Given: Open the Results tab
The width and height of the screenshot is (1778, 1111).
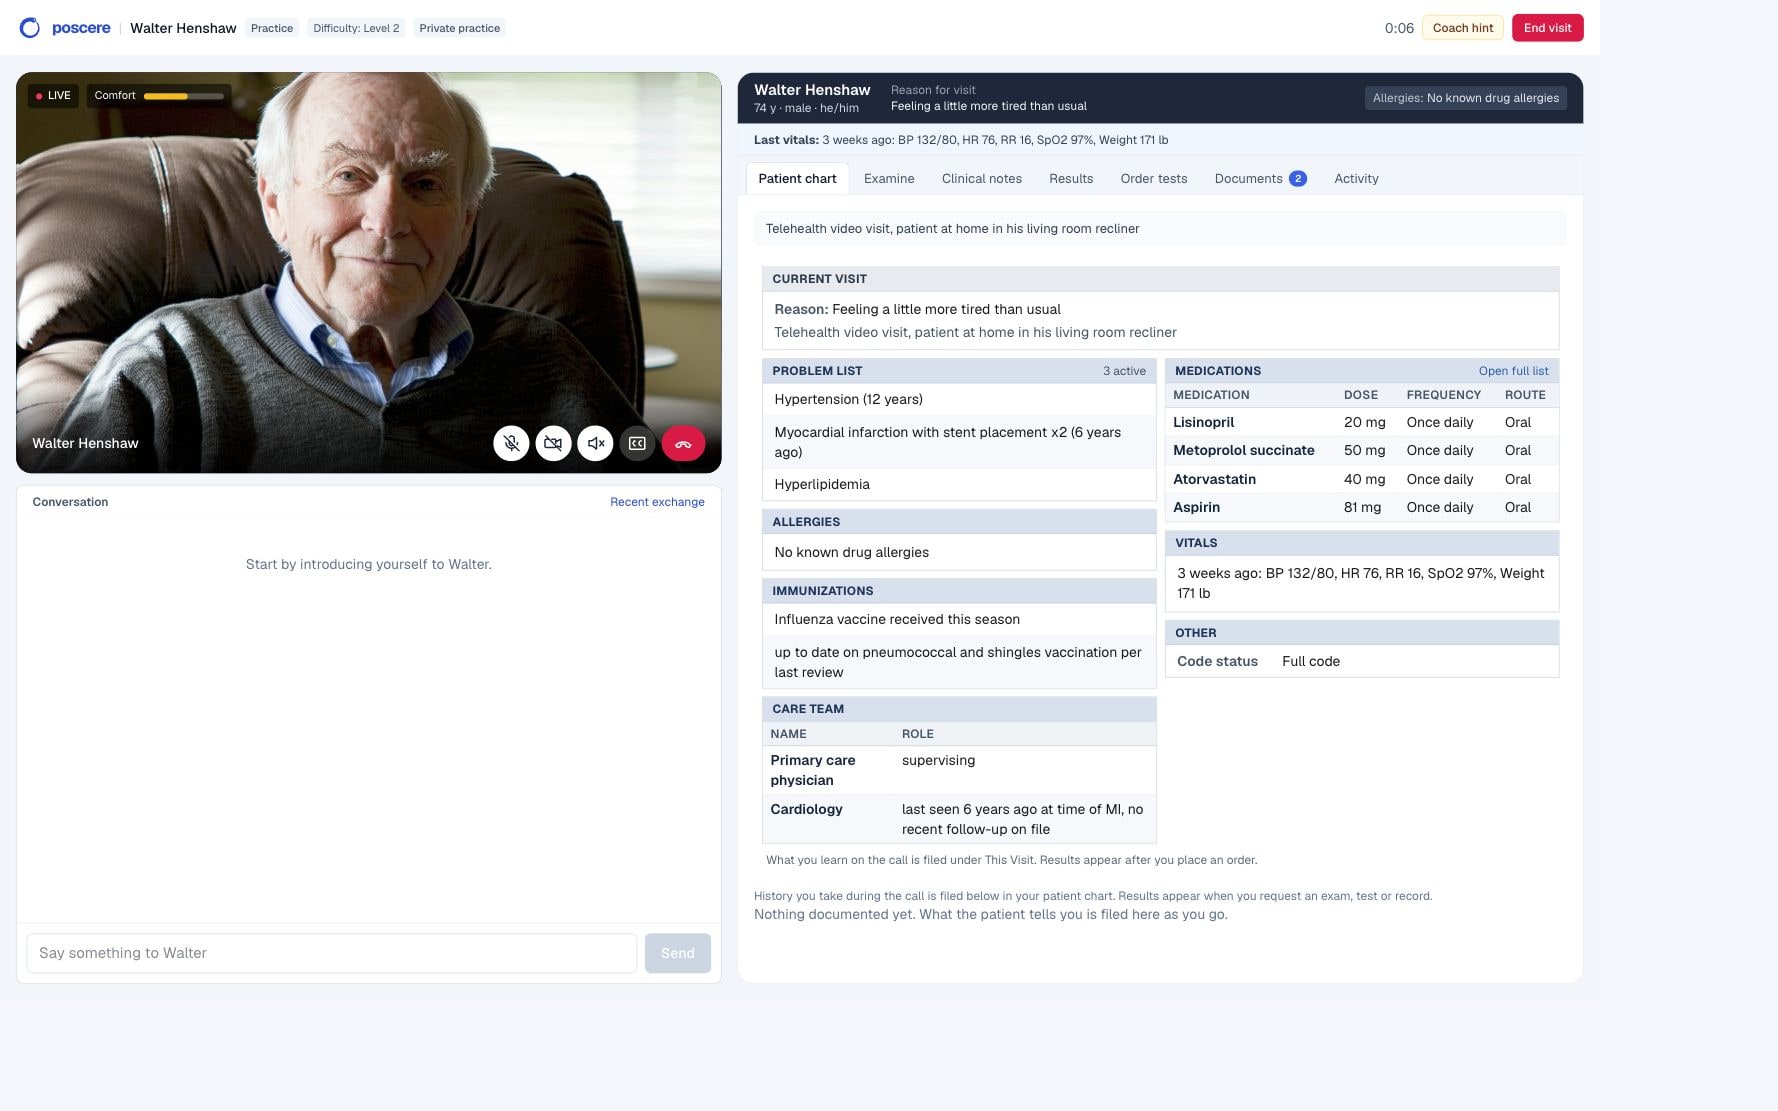Looking at the screenshot, I should pos(1071,179).
